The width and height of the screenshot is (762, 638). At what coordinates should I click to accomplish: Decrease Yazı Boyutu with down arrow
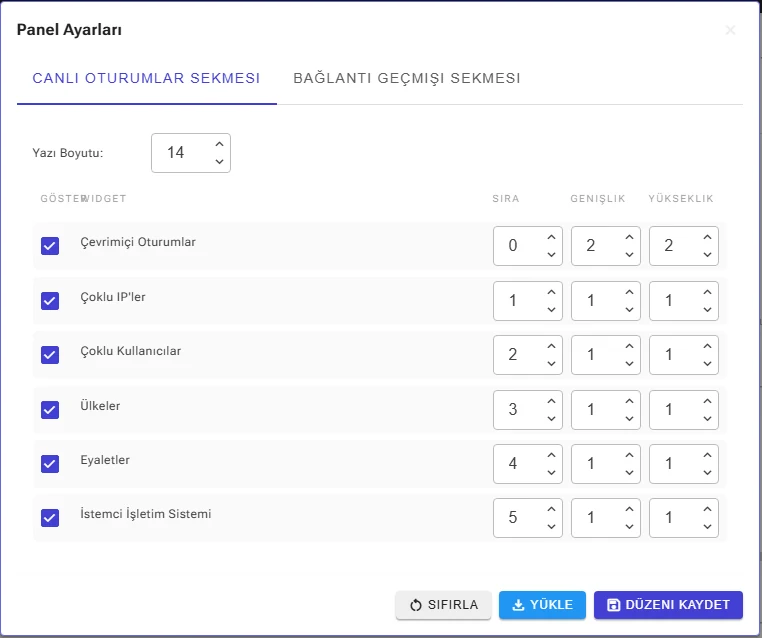pos(220,161)
